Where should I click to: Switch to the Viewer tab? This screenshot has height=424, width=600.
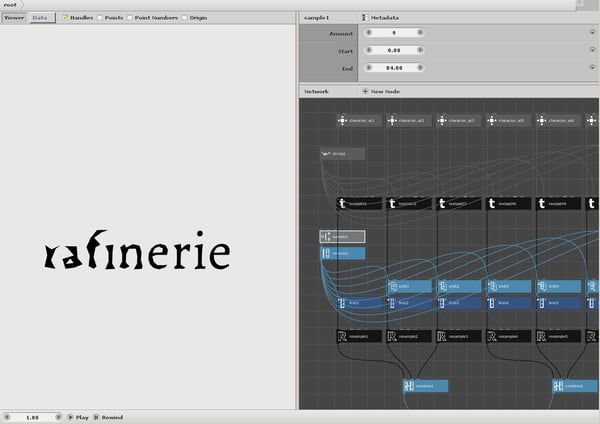click(14, 18)
